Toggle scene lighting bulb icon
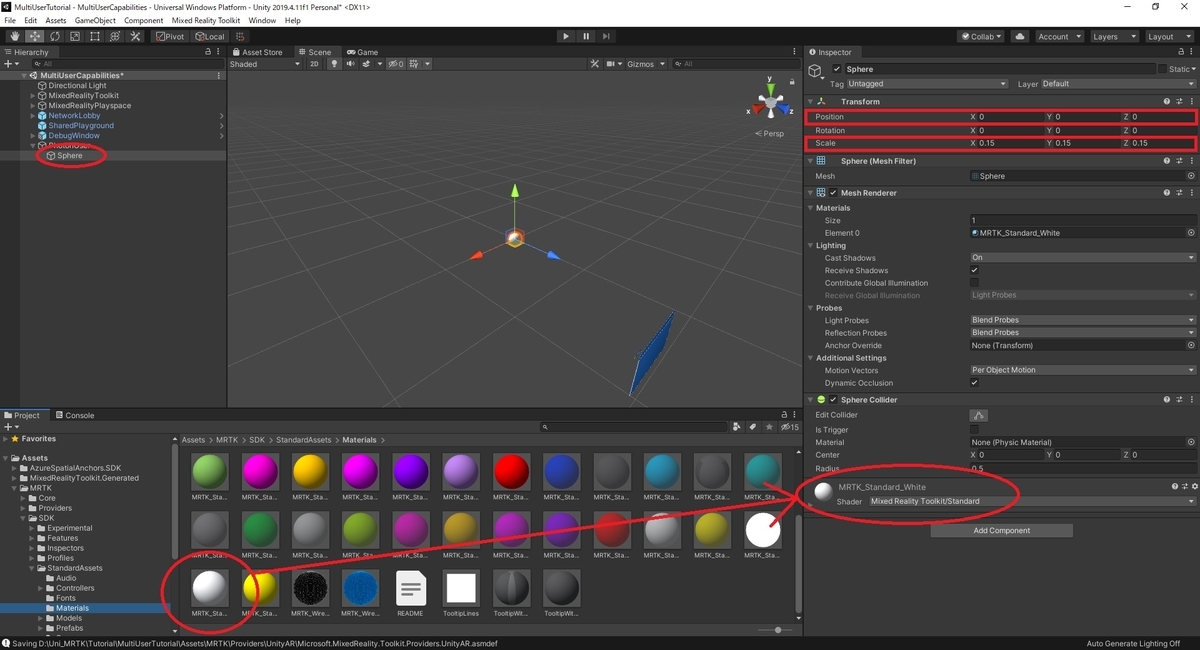Viewport: 1200px width, 650px height. [335, 64]
